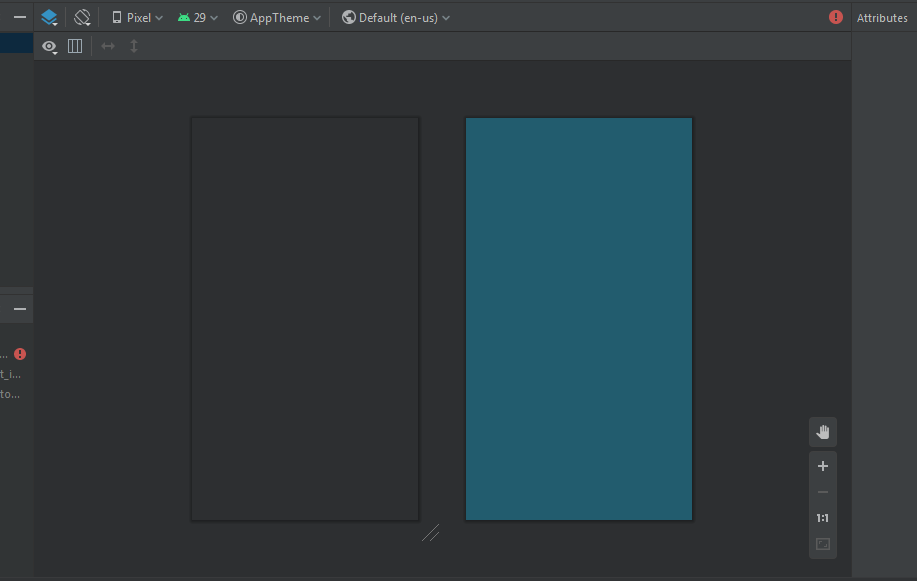This screenshot has width=917, height=581.
Task: Click the vertical expand arrow icon
Action: pyautogui.click(x=134, y=46)
